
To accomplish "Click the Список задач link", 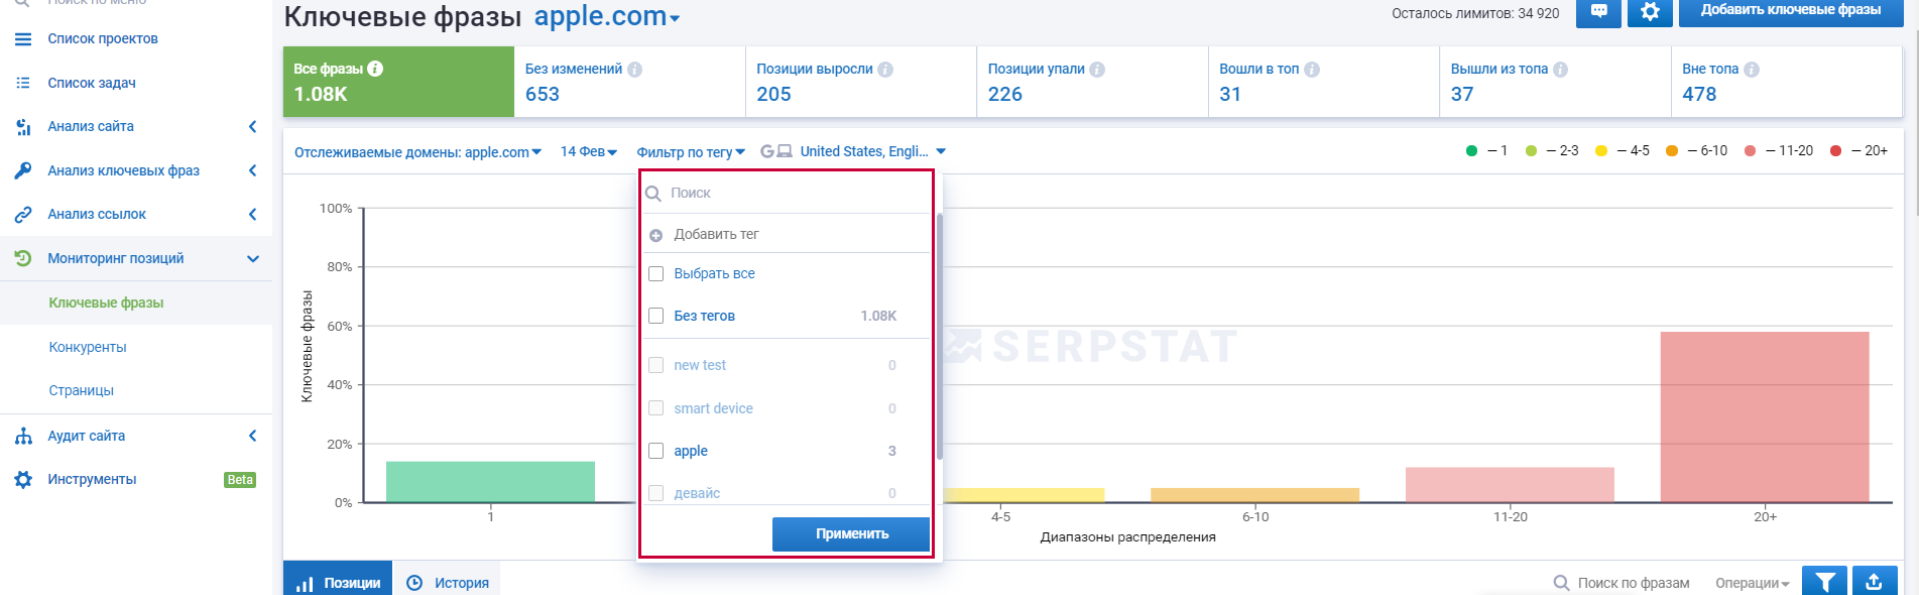I will (92, 83).
